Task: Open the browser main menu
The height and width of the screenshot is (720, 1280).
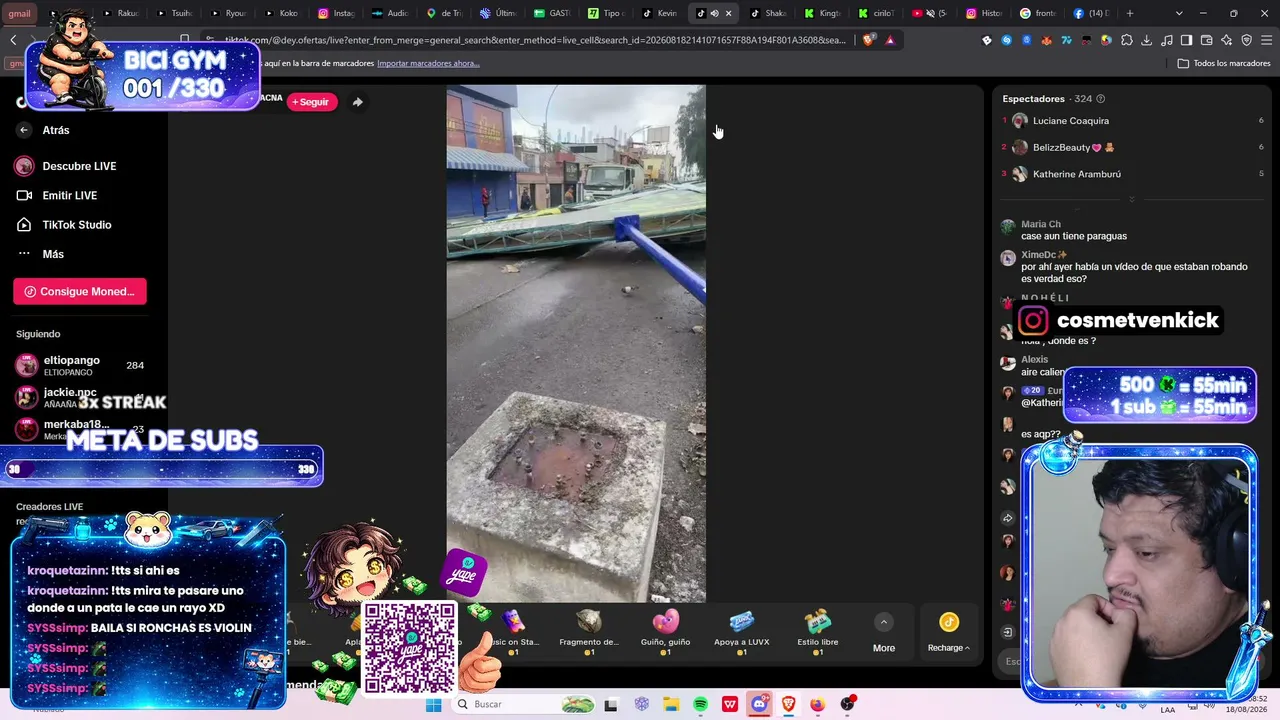Action: point(1266,40)
